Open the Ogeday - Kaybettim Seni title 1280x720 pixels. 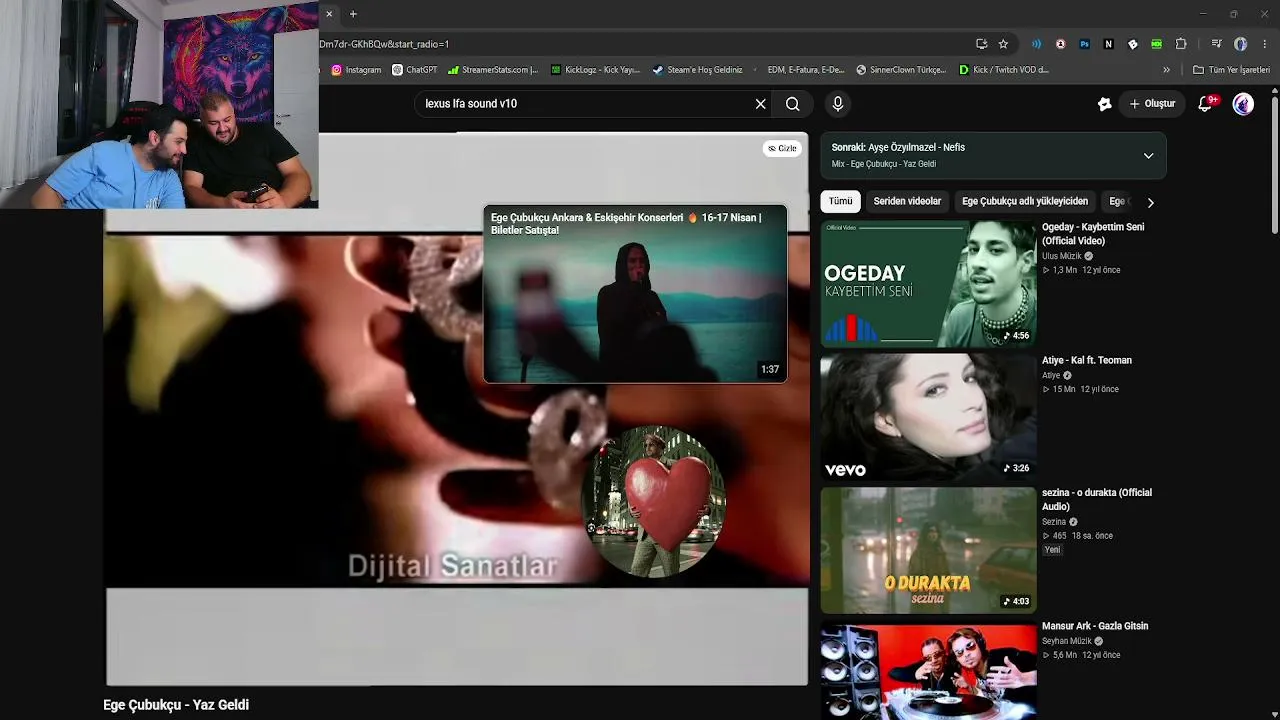click(1093, 234)
